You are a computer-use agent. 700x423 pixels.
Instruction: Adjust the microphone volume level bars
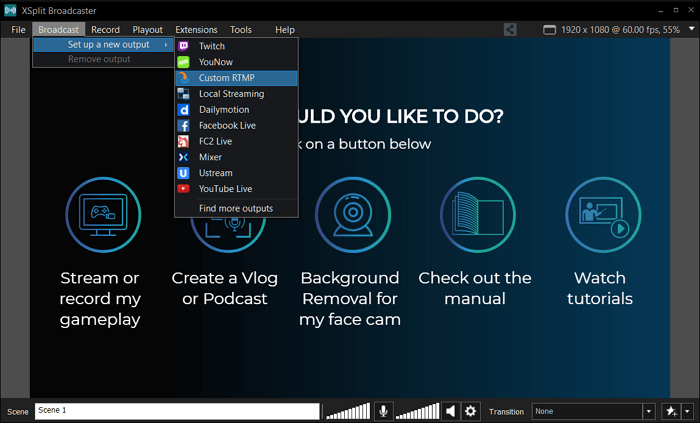pyautogui.click(x=348, y=411)
